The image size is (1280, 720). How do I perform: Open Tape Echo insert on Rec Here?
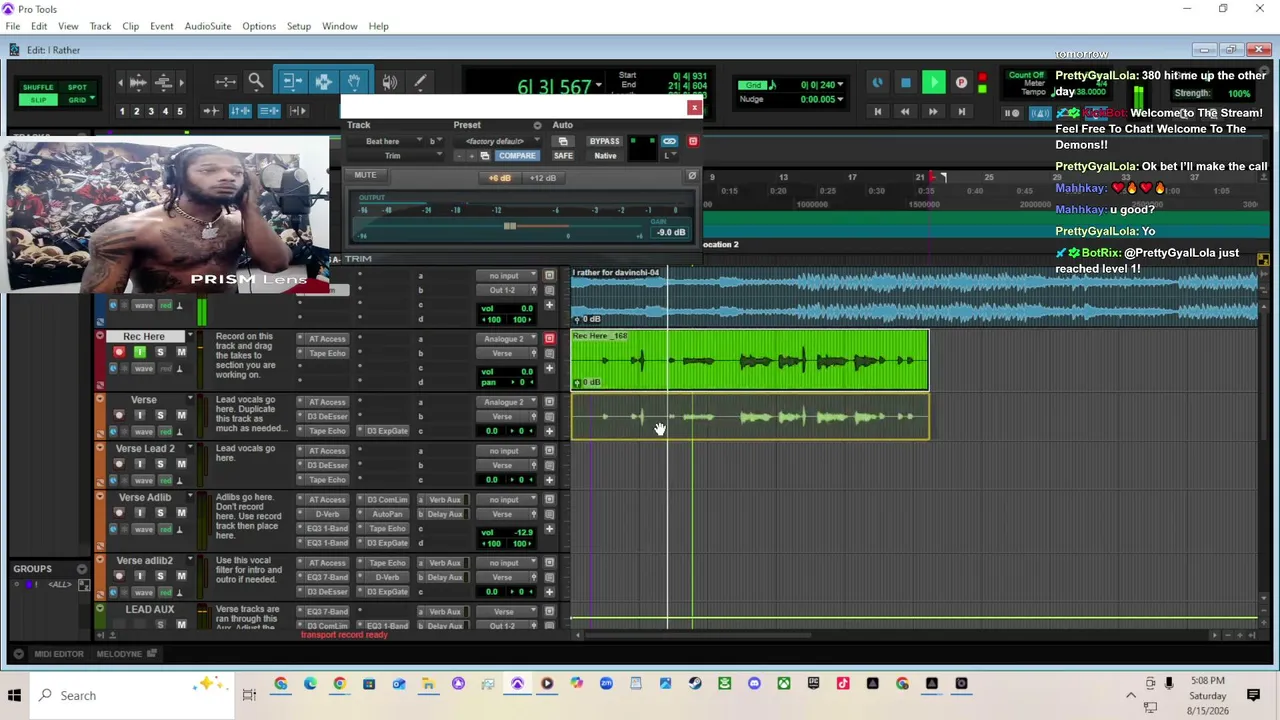(327, 353)
